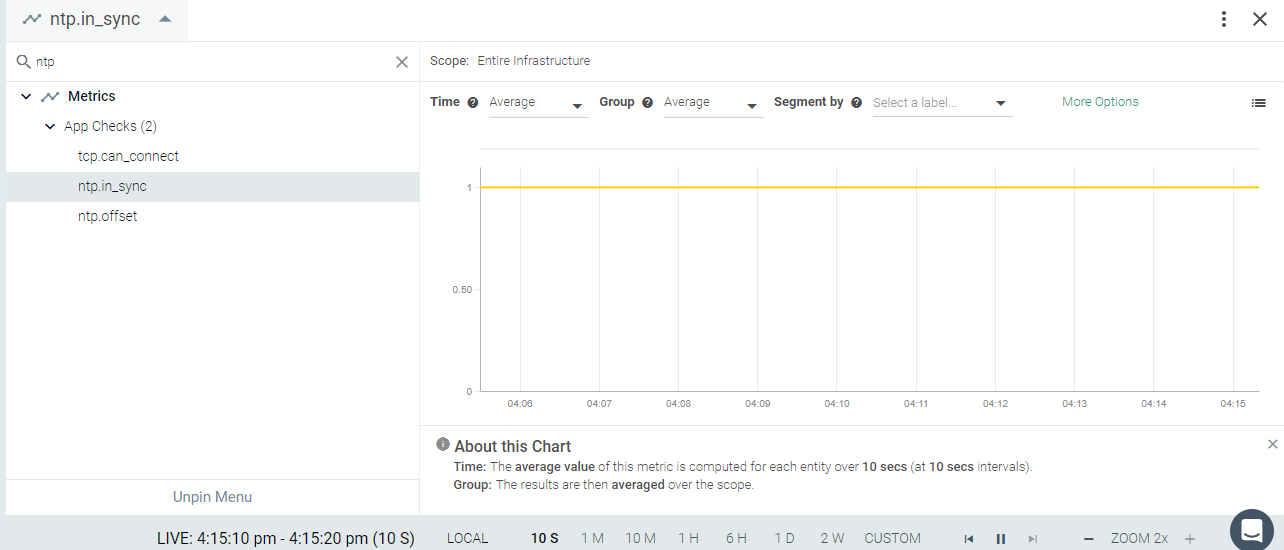1284x550 pixels.
Task: Open the chat support bubble
Action: click(x=1251, y=530)
